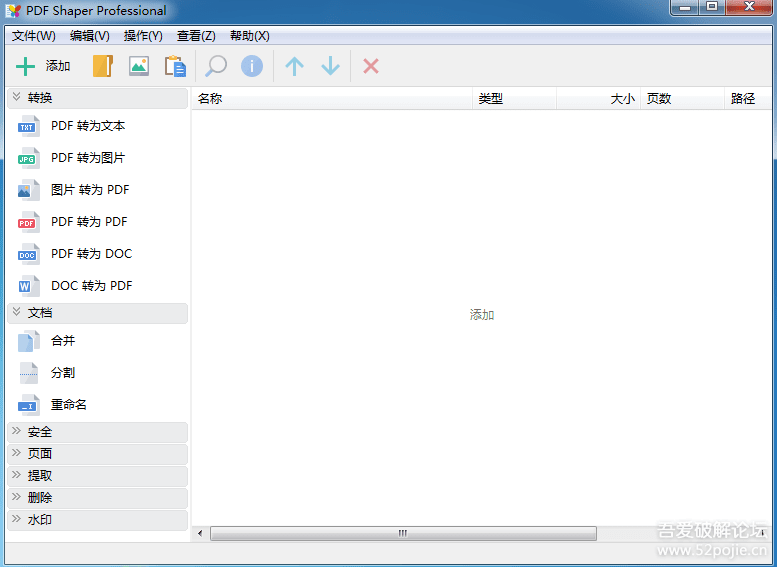Collapse the 转换 section

(x=98, y=98)
